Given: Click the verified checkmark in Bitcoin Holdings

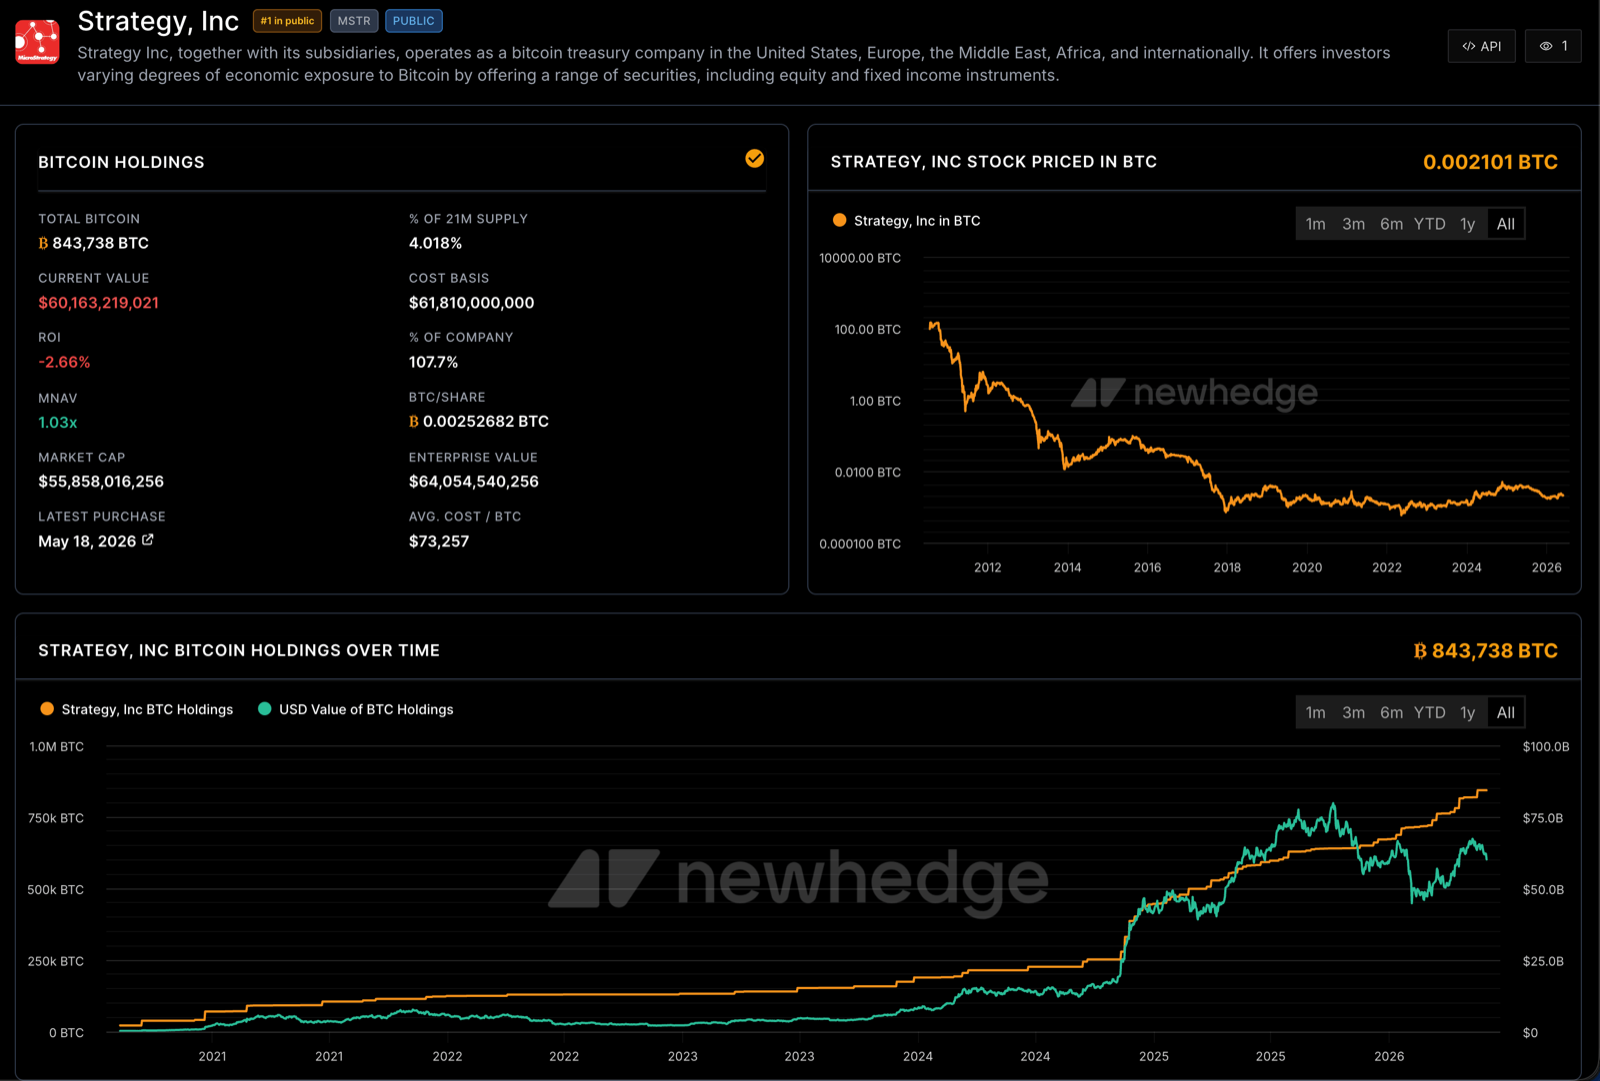Looking at the screenshot, I should pyautogui.click(x=755, y=158).
